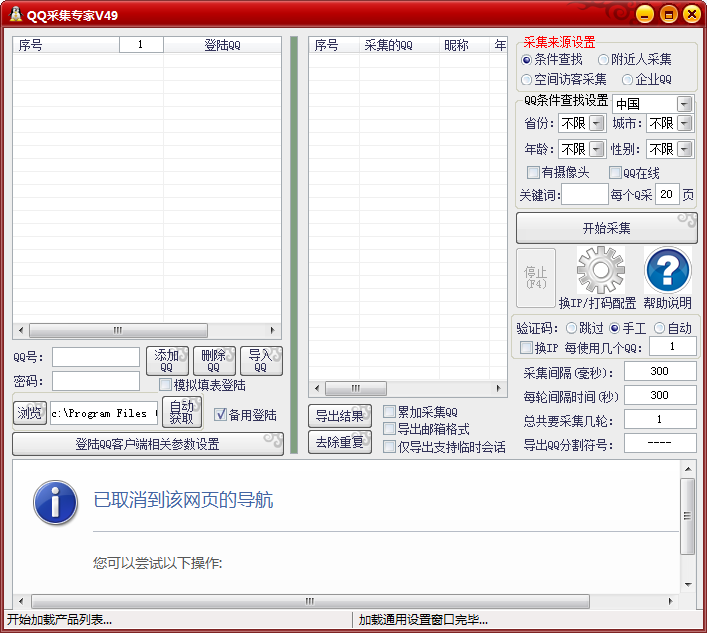Click the 每个Q采 pages field
Image resolution: width=707 pixels, height=633 pixels.
[667, 194]
